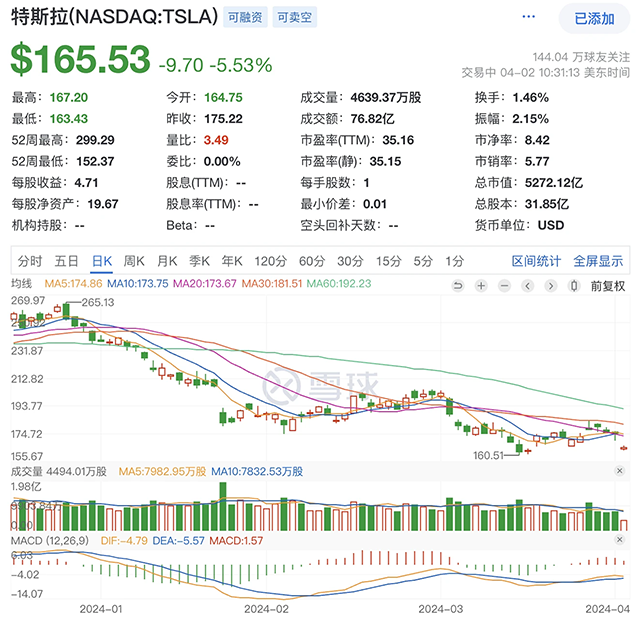Click the MA60:192.23 moving average label
This screenshot has height=618, width=640.
(339, 283)
